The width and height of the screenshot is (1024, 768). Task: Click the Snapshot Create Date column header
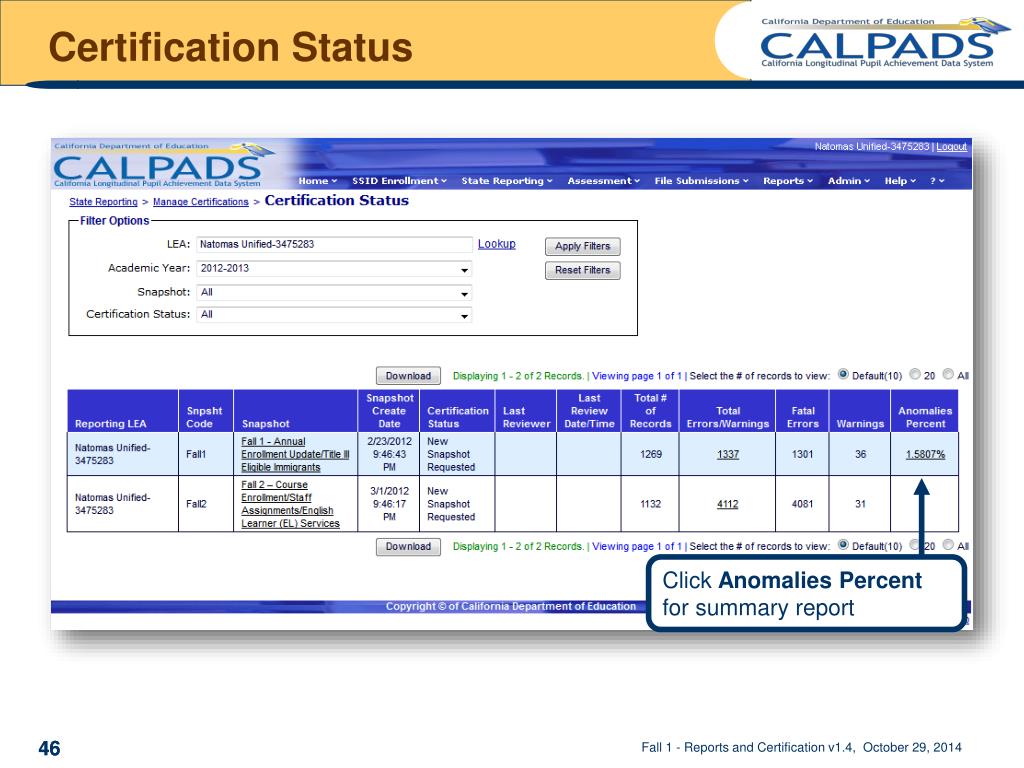[x=389, y=411]
